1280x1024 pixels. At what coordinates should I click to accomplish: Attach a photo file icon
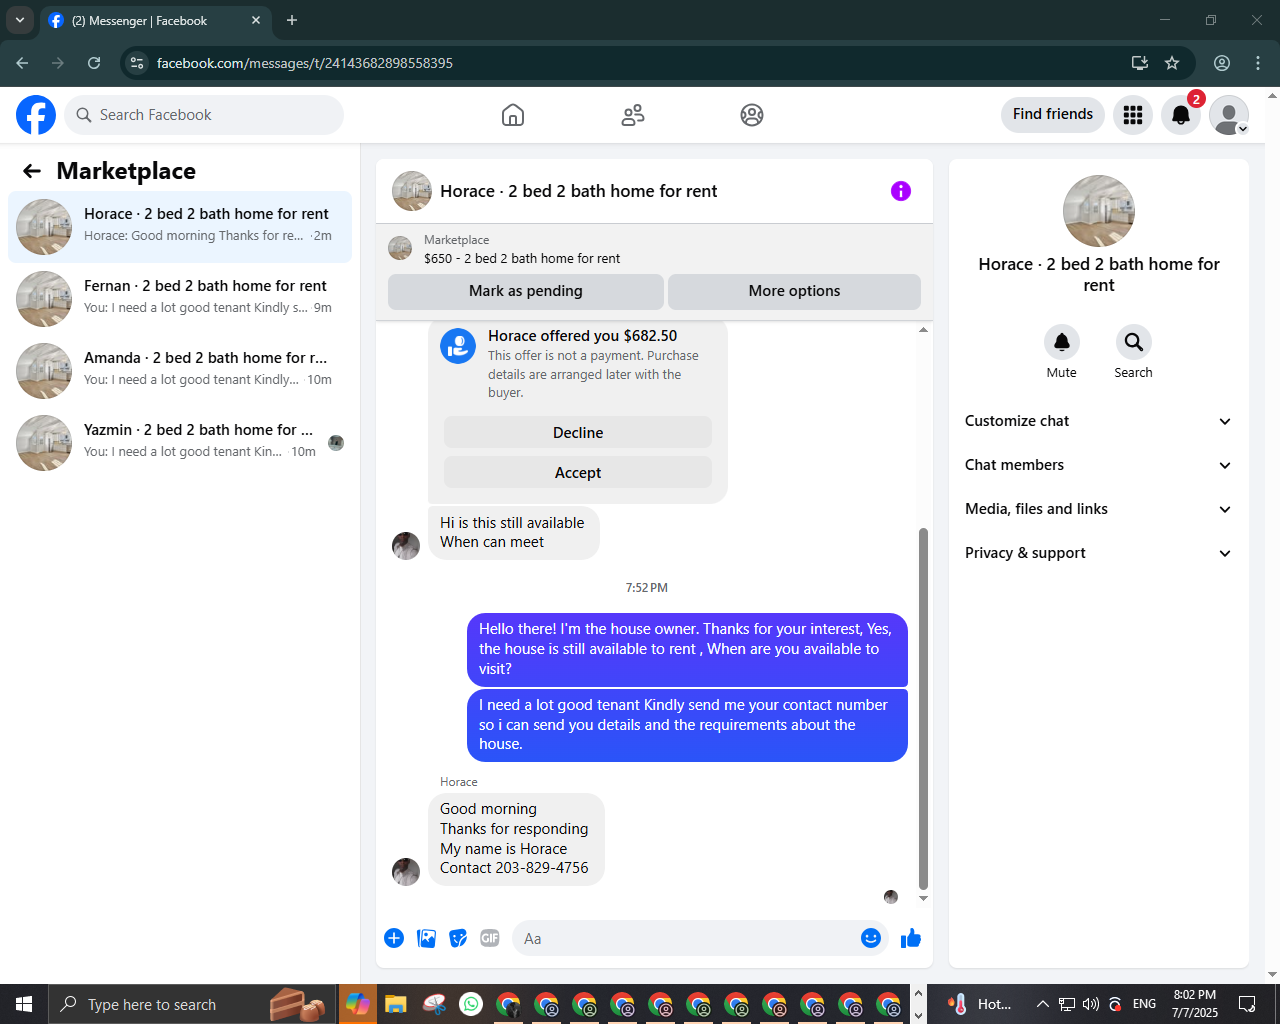point(426,938)
